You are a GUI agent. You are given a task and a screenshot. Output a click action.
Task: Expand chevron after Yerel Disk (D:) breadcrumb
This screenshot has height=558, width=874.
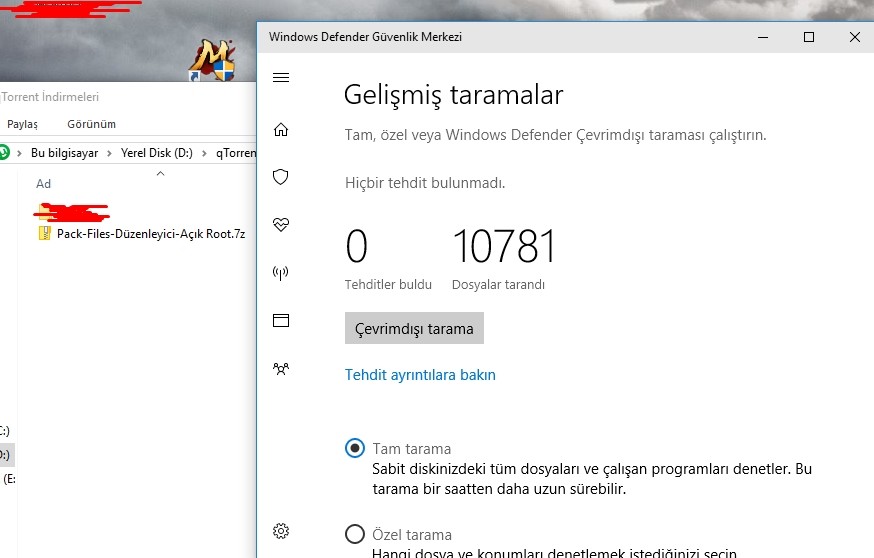tap(204, 153)
